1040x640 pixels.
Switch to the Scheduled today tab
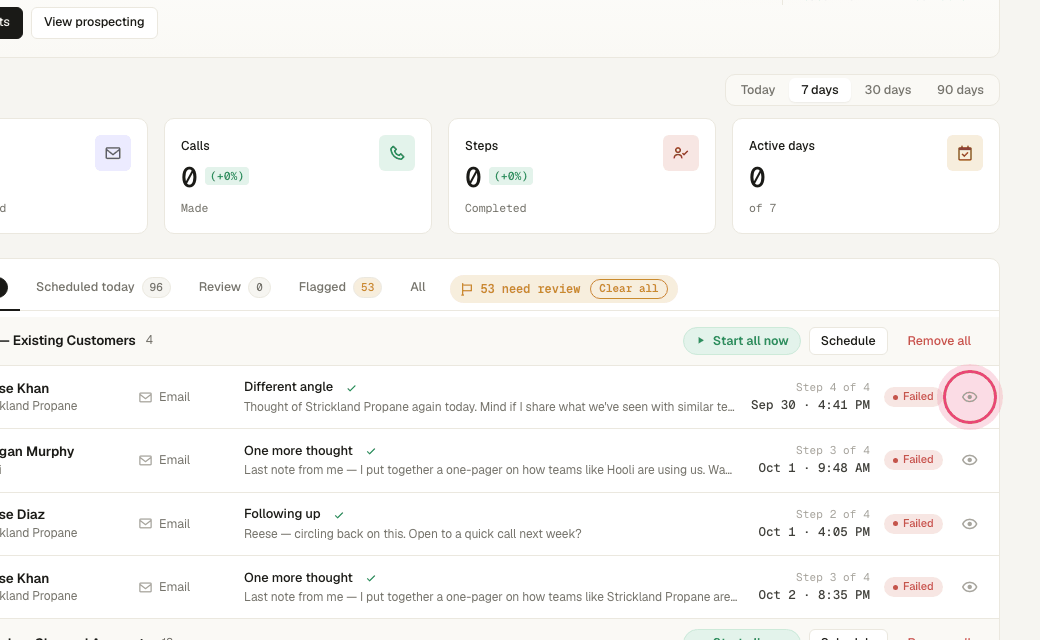point(103,287)
